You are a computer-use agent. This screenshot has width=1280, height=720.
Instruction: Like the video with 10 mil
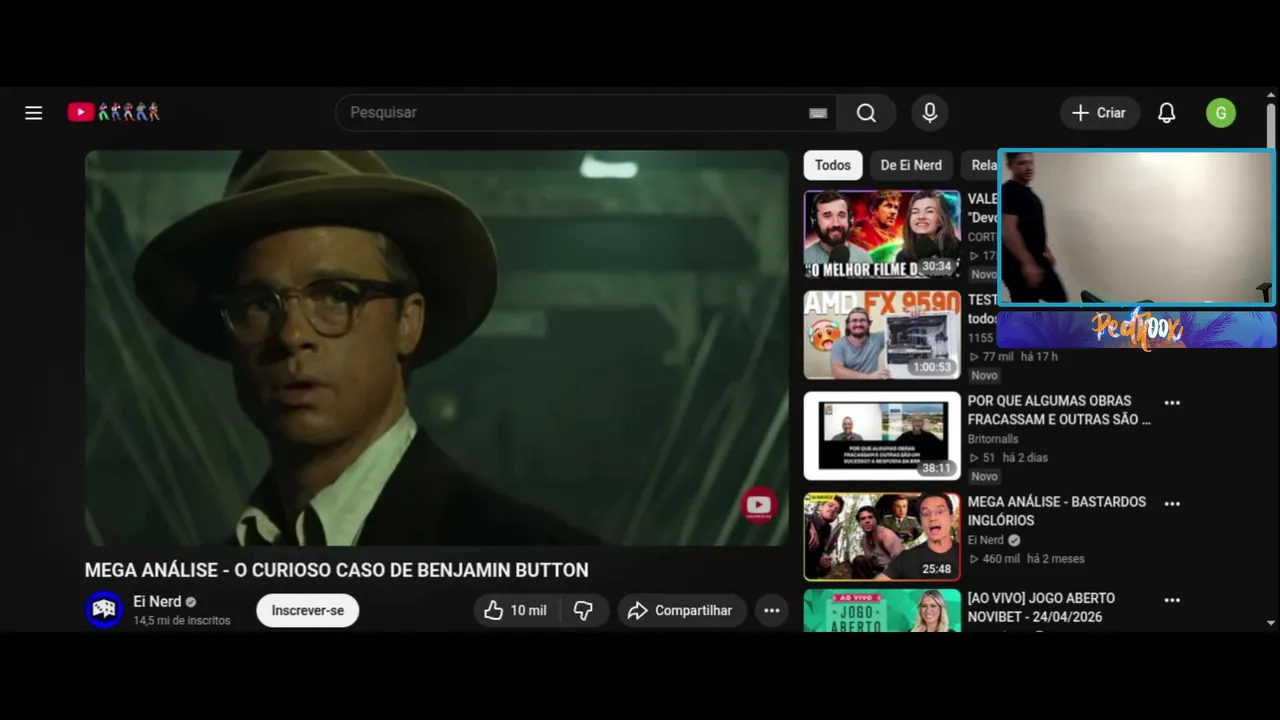(516, 610)
